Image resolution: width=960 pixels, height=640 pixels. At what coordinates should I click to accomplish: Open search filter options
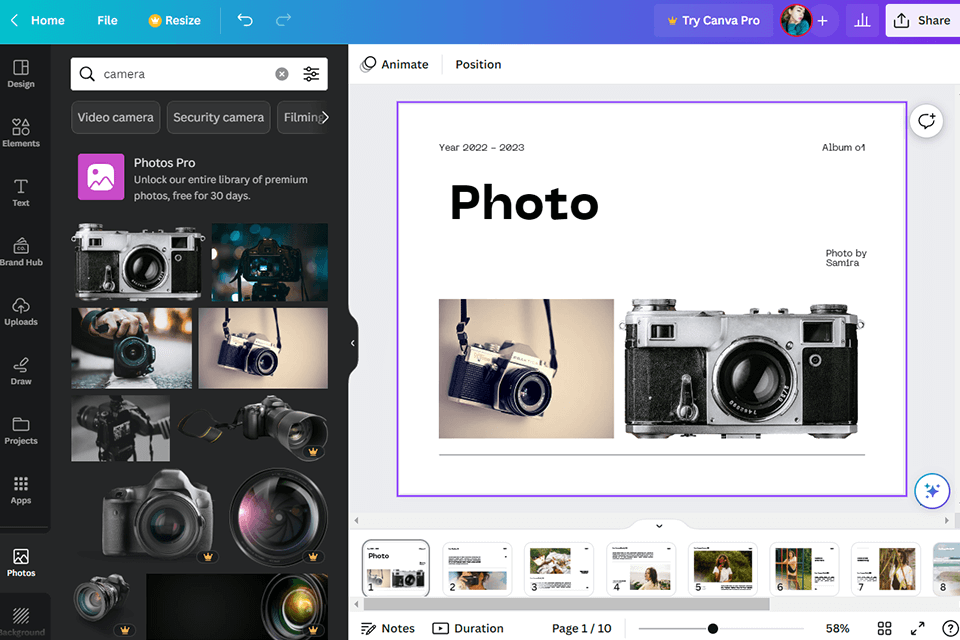311,74
